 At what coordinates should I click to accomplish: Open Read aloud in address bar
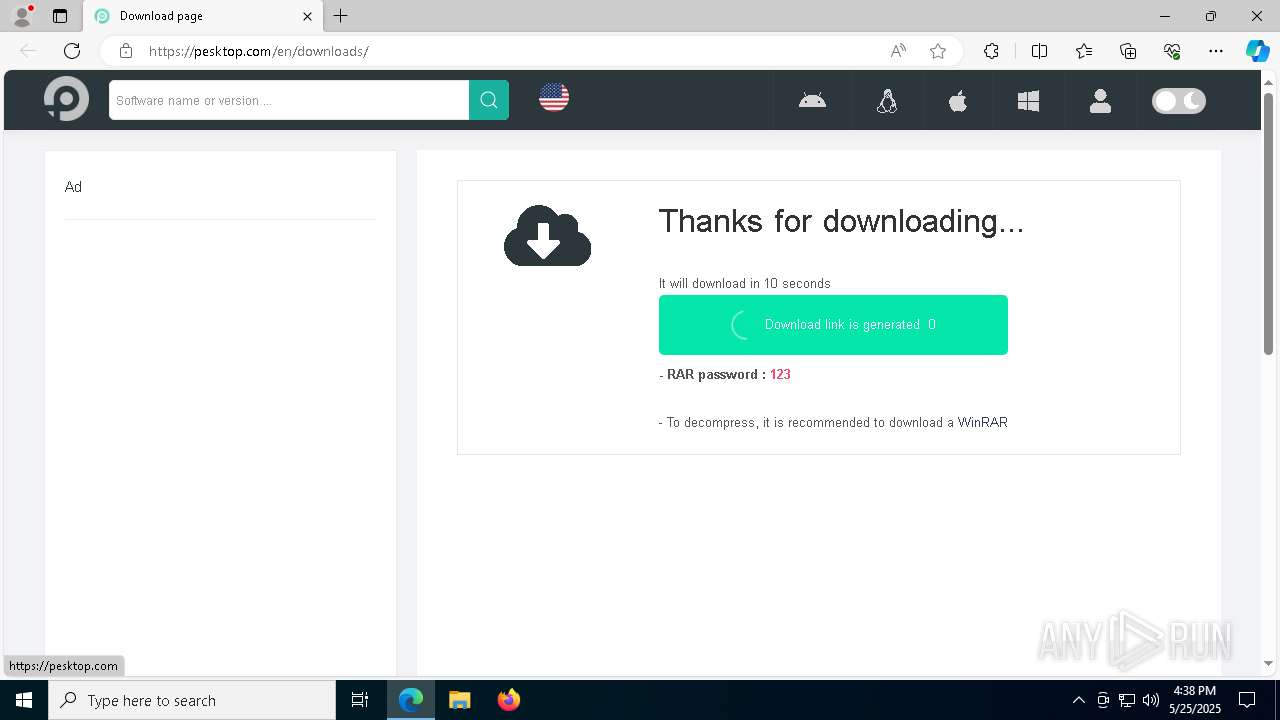click(x=898, y=51)
